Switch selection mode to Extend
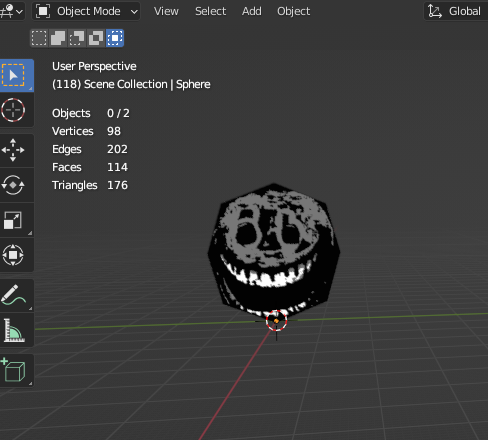The width and height of the screenshot is (488, 440). click(58, 38)
